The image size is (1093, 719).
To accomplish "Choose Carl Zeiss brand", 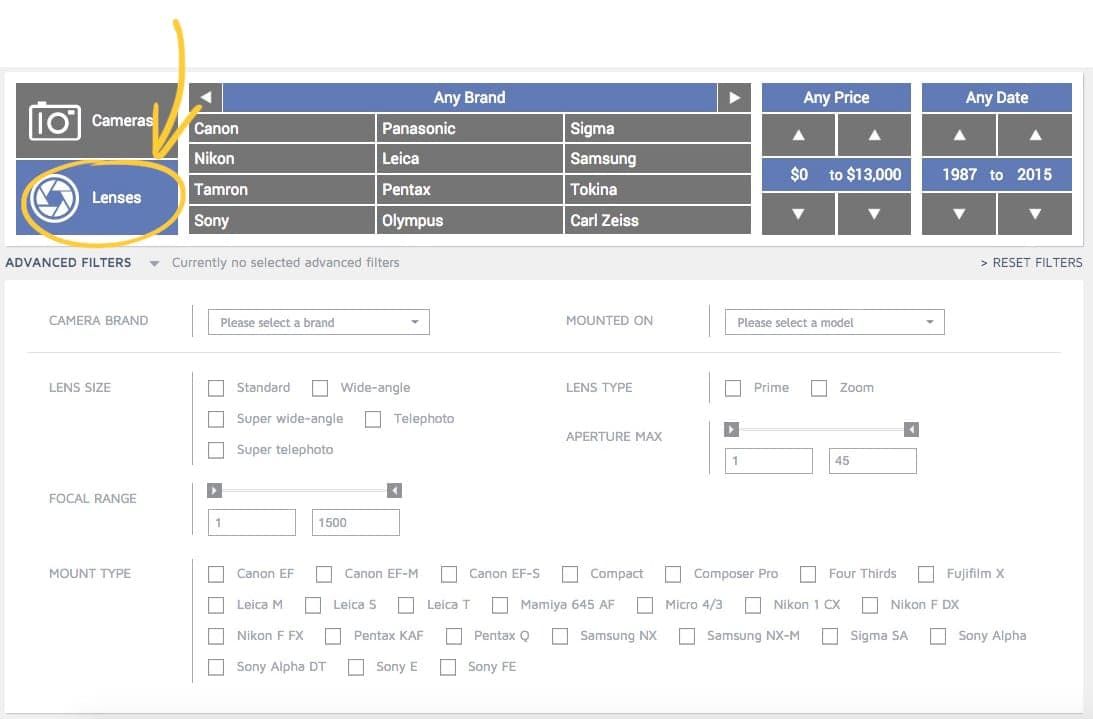I will pyautogui.click(x=658, y=220).
